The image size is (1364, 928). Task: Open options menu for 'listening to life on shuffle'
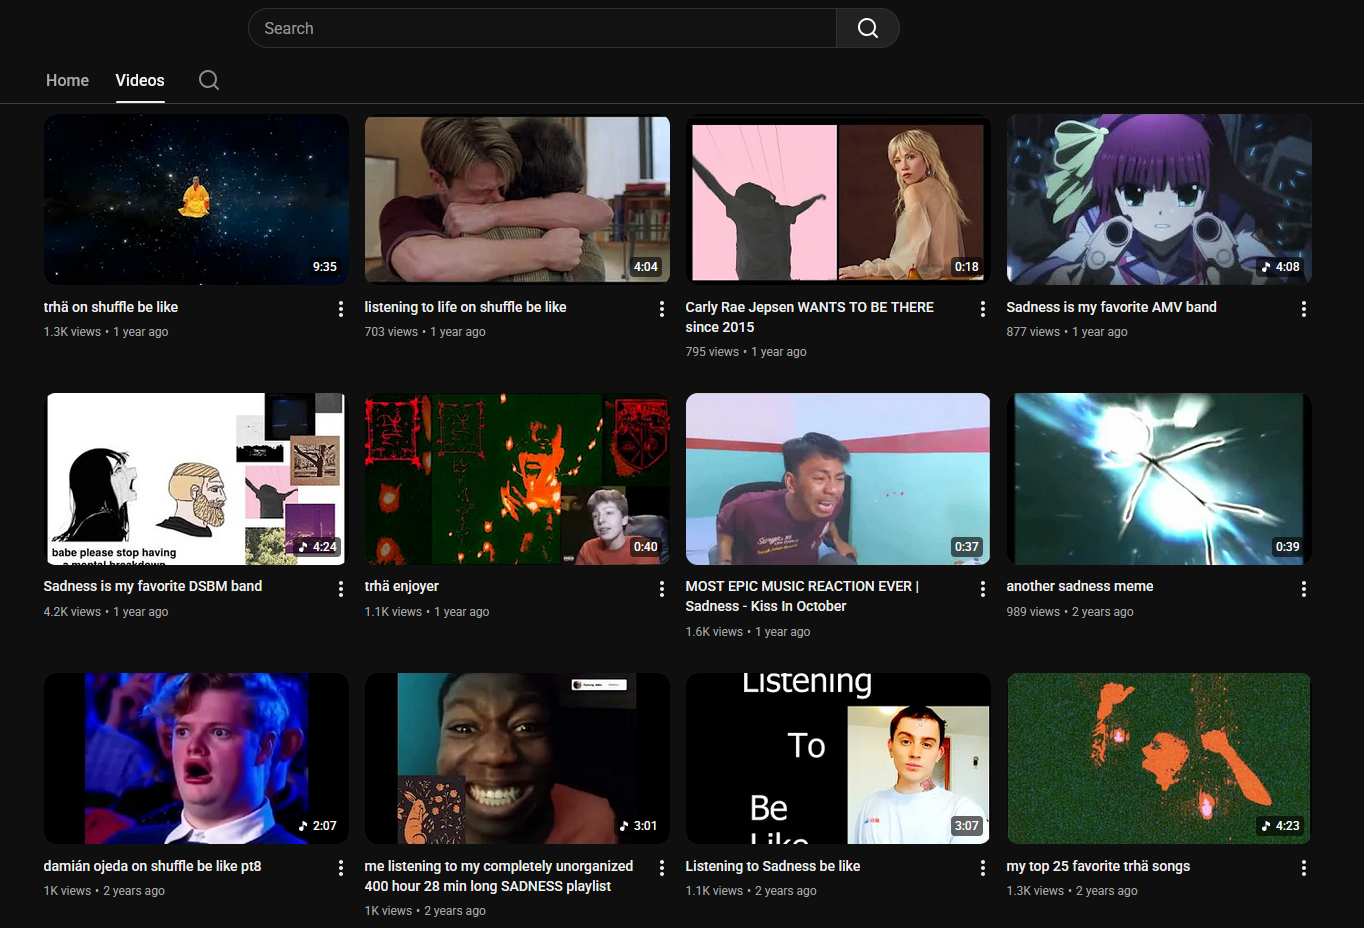pos(662,309)
